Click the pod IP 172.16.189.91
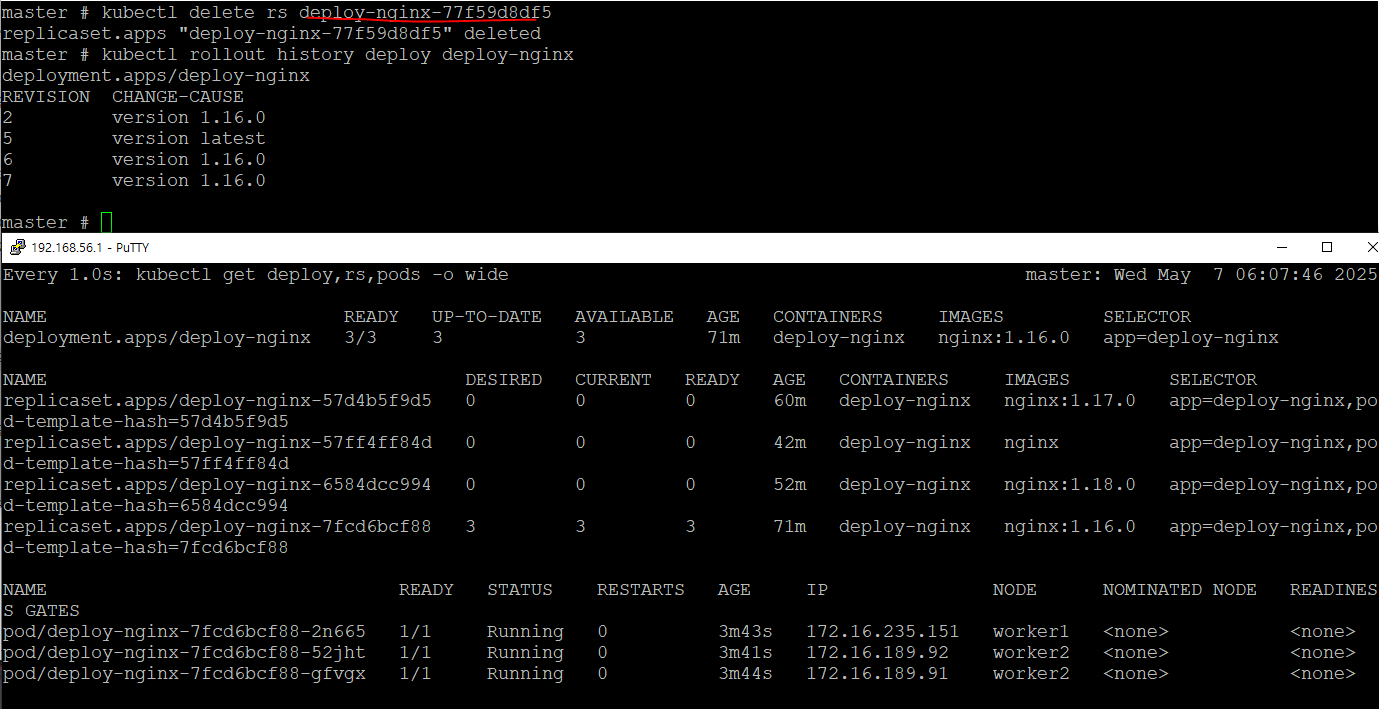 tap(877, 673)
